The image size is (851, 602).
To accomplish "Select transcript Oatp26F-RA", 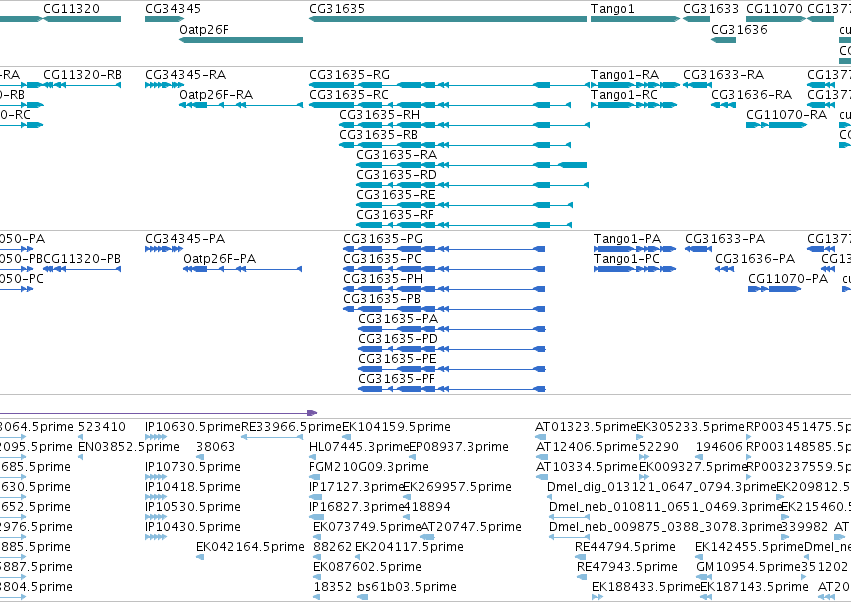I will tap(241, 105).
